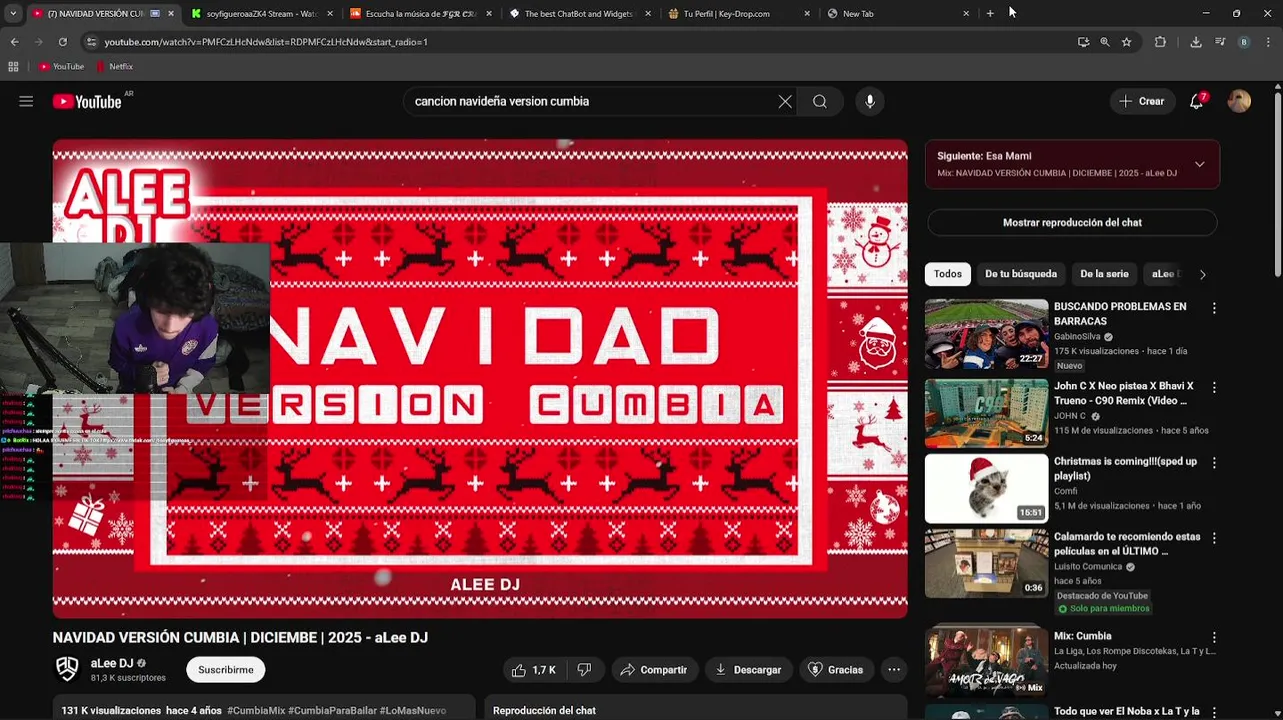Image resolution: width=1283 pixels, height=720 pixels.
Task: Clear the search box with X icon
Action: (785, 101)
